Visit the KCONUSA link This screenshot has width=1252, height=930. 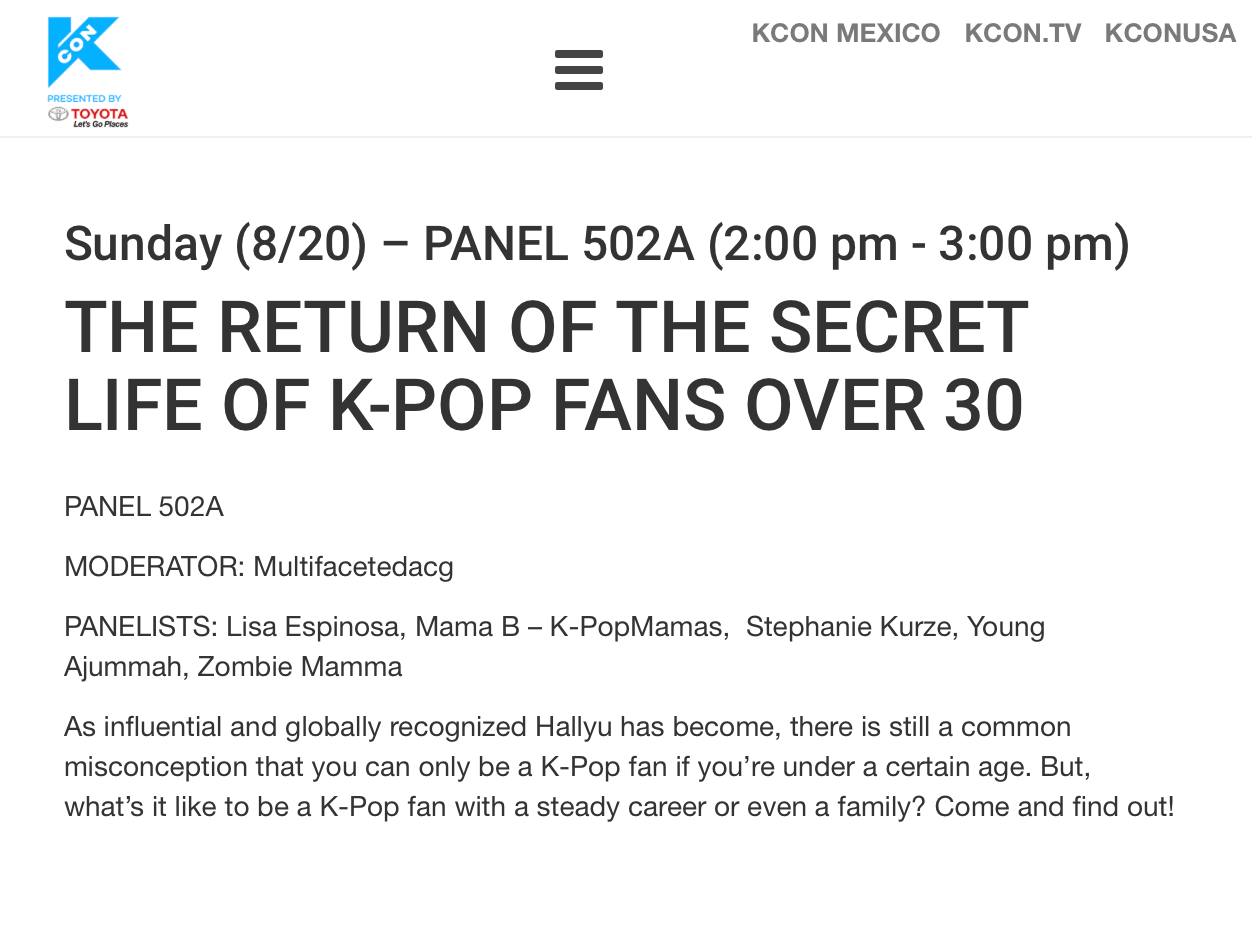tap(1170, 33)
